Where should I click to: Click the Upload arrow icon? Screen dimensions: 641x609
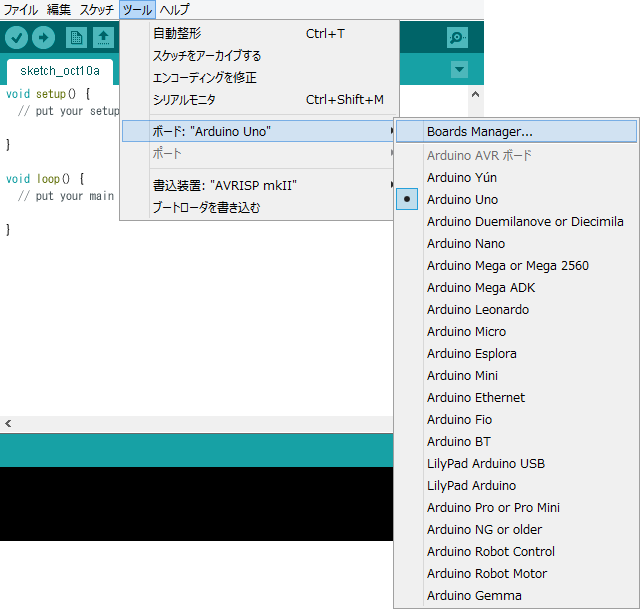tap(43, 38)
